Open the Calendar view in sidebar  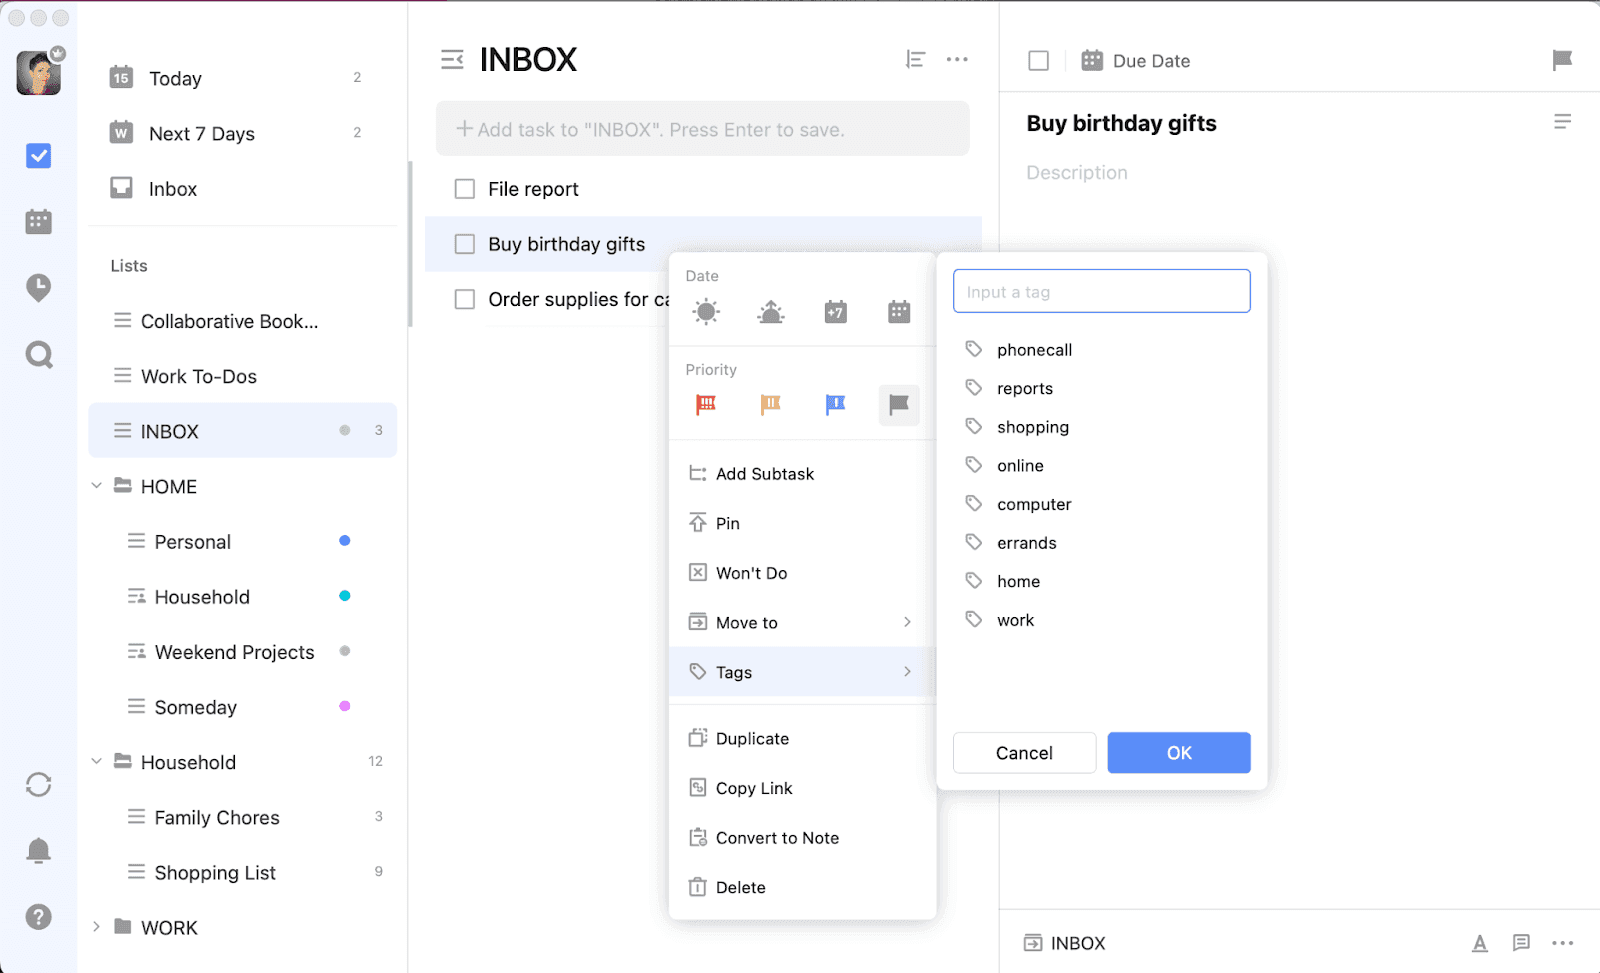click(38, 221)
